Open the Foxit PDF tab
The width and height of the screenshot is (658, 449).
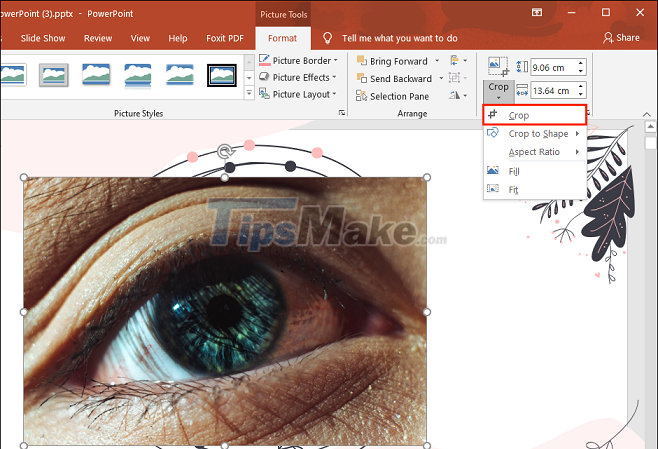225,38
